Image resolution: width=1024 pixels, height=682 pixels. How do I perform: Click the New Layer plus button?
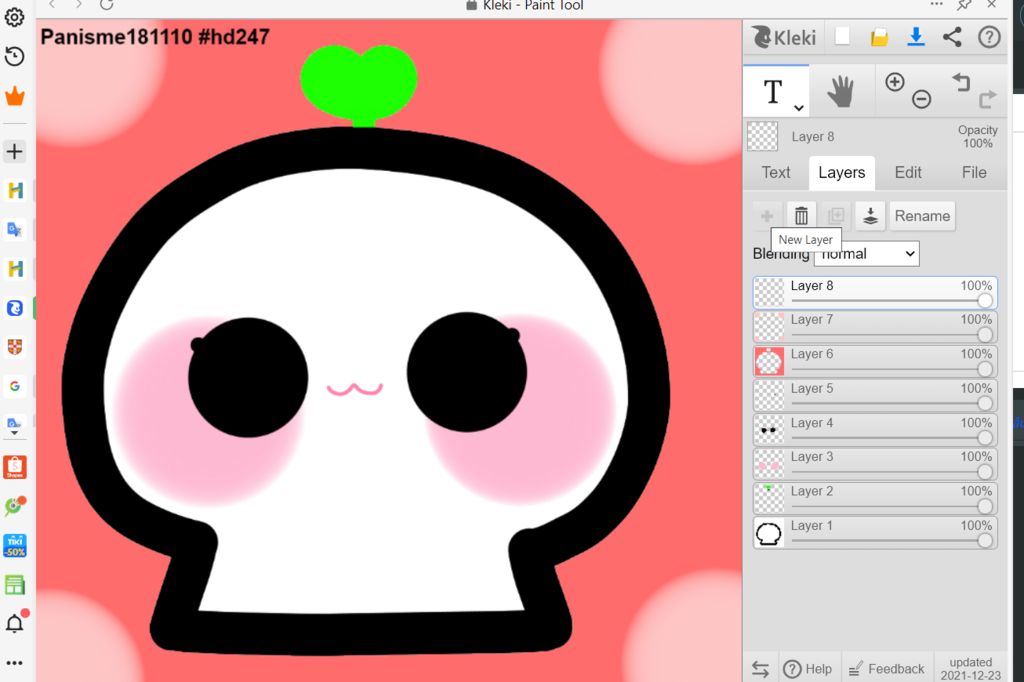click(767, 216)
